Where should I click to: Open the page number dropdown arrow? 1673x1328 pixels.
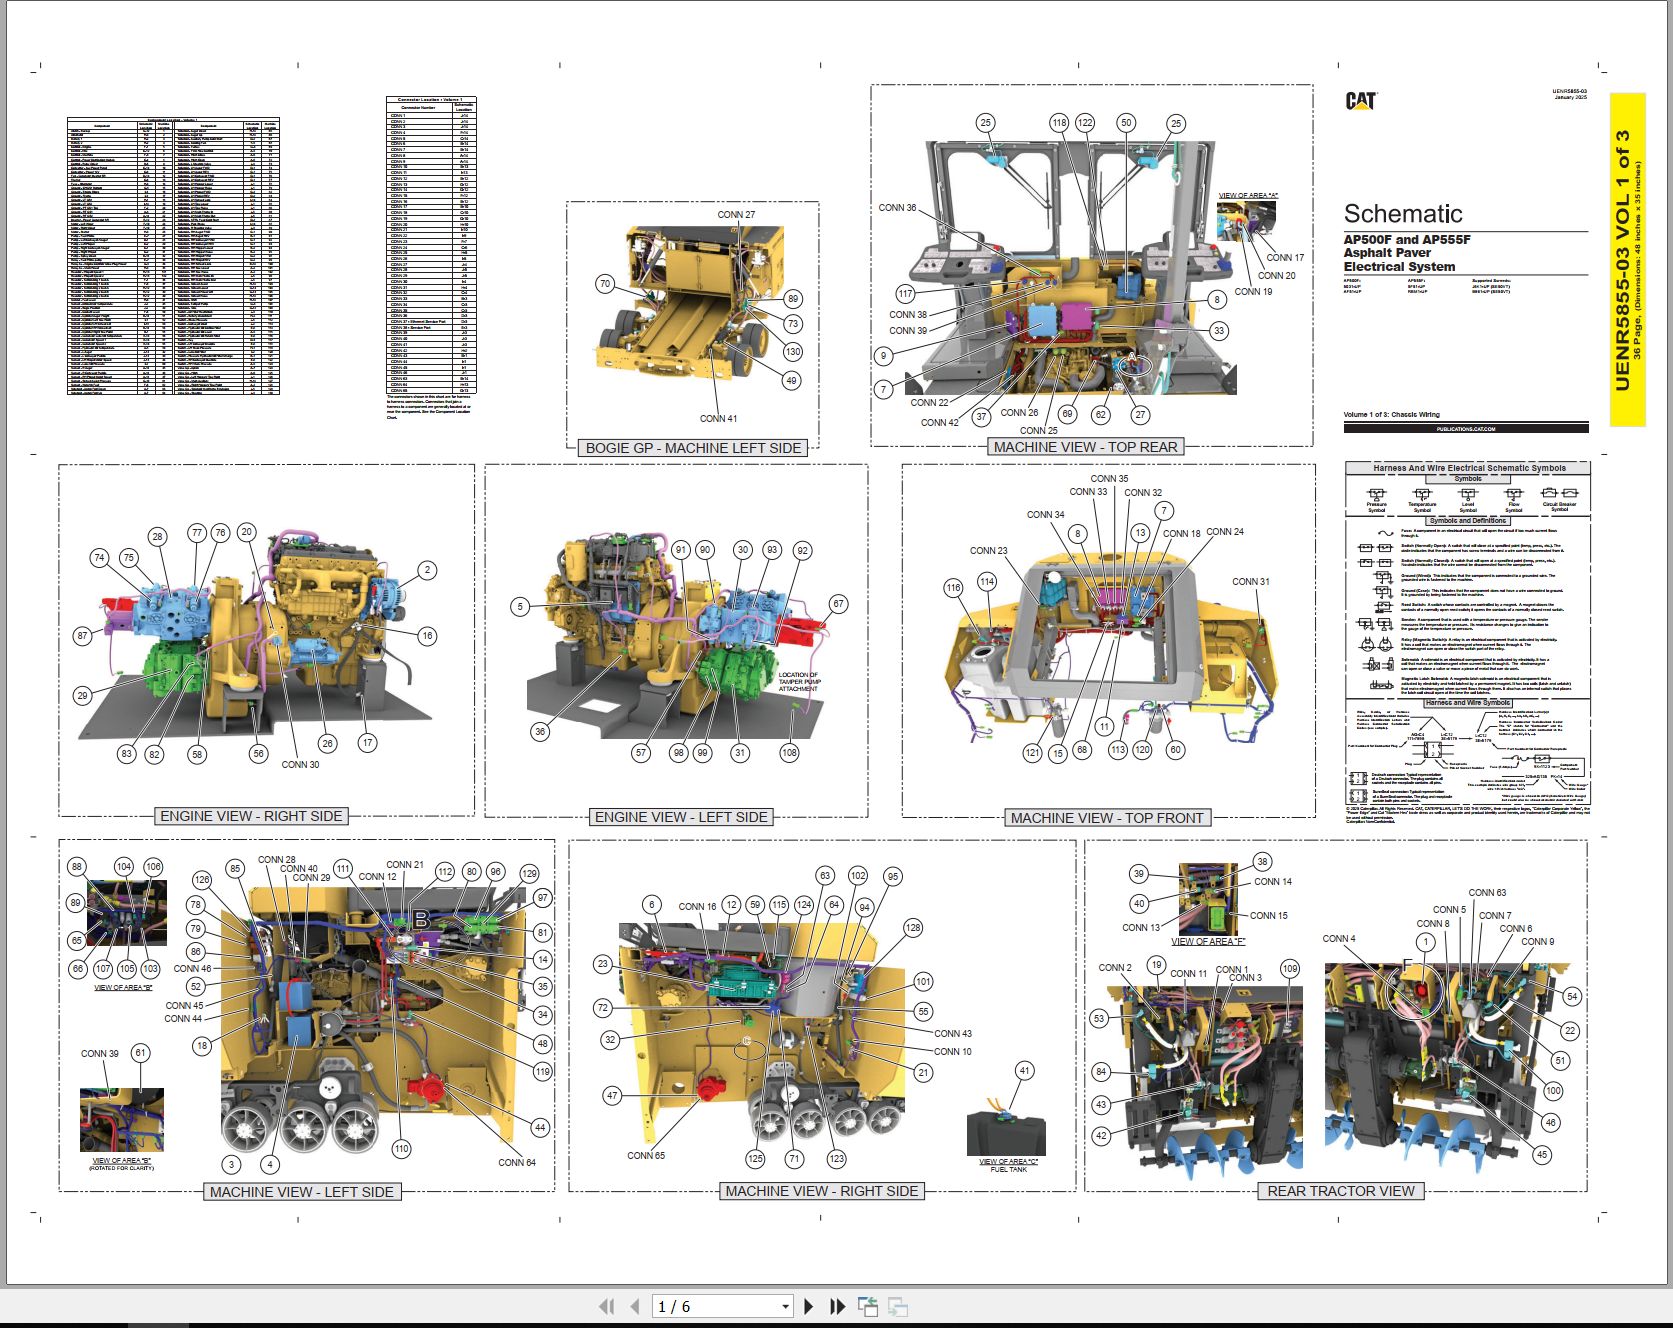click(x=785, y=1307)
